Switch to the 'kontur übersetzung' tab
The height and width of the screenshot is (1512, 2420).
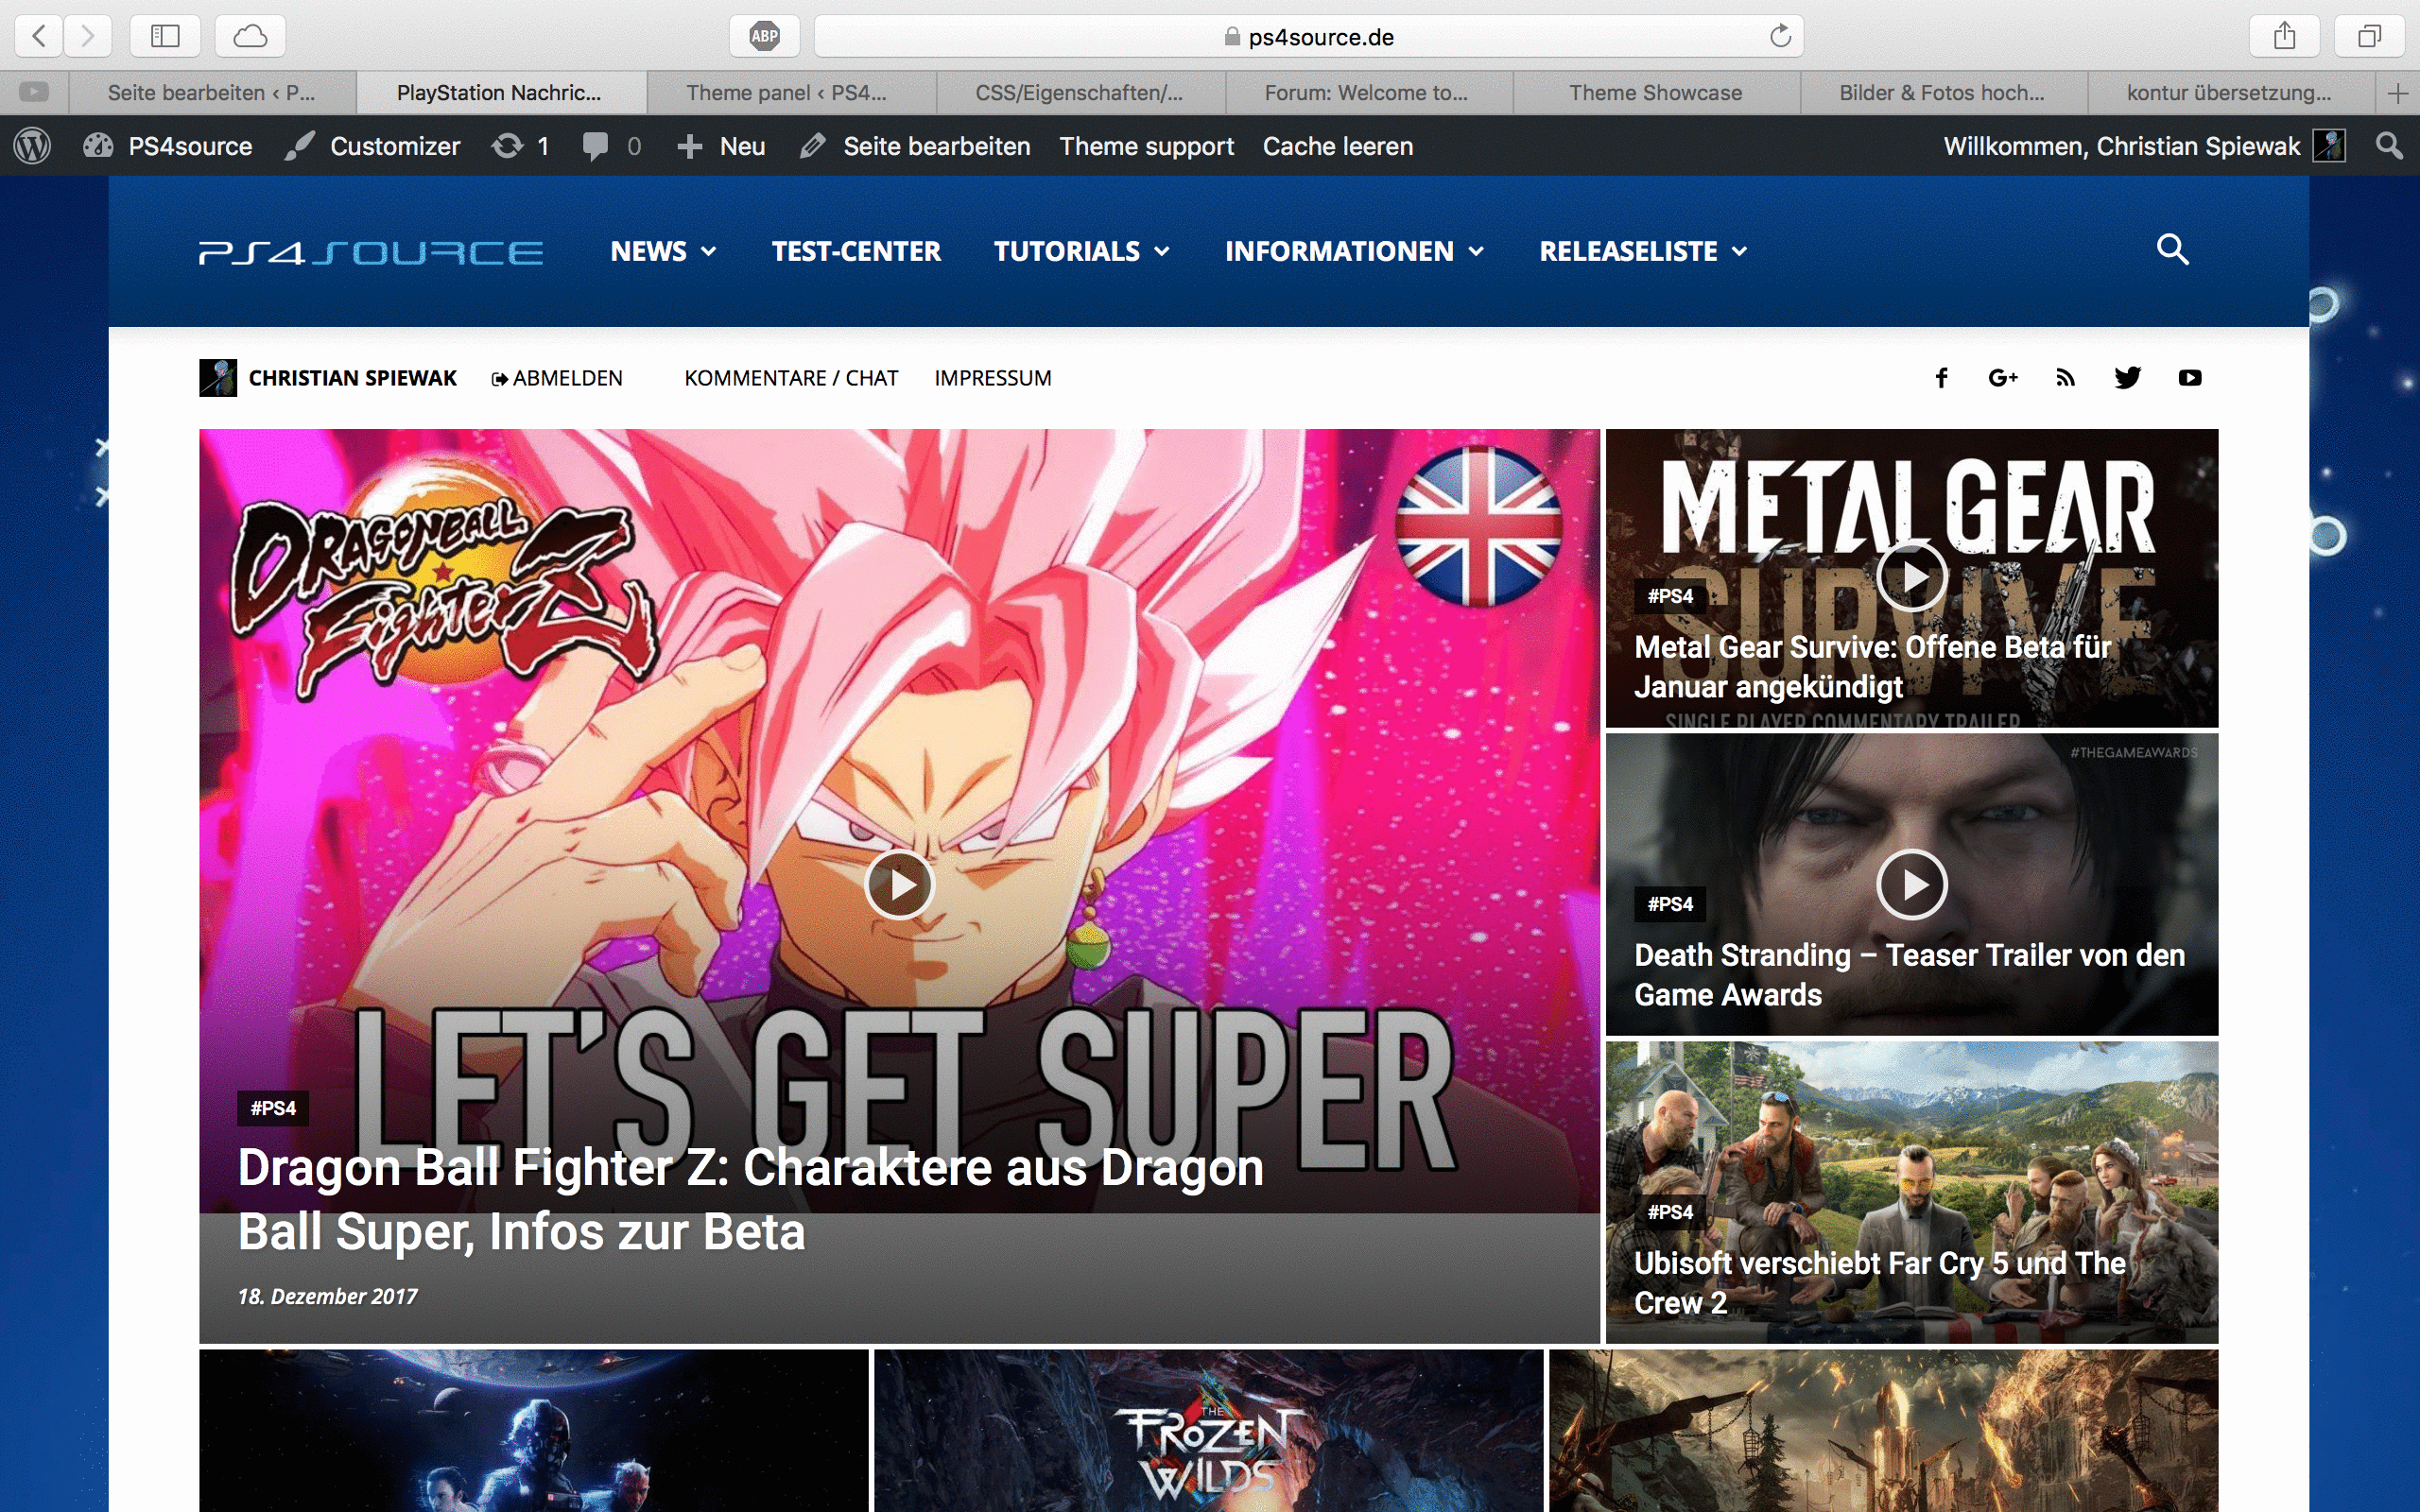tap(2229, 93)
